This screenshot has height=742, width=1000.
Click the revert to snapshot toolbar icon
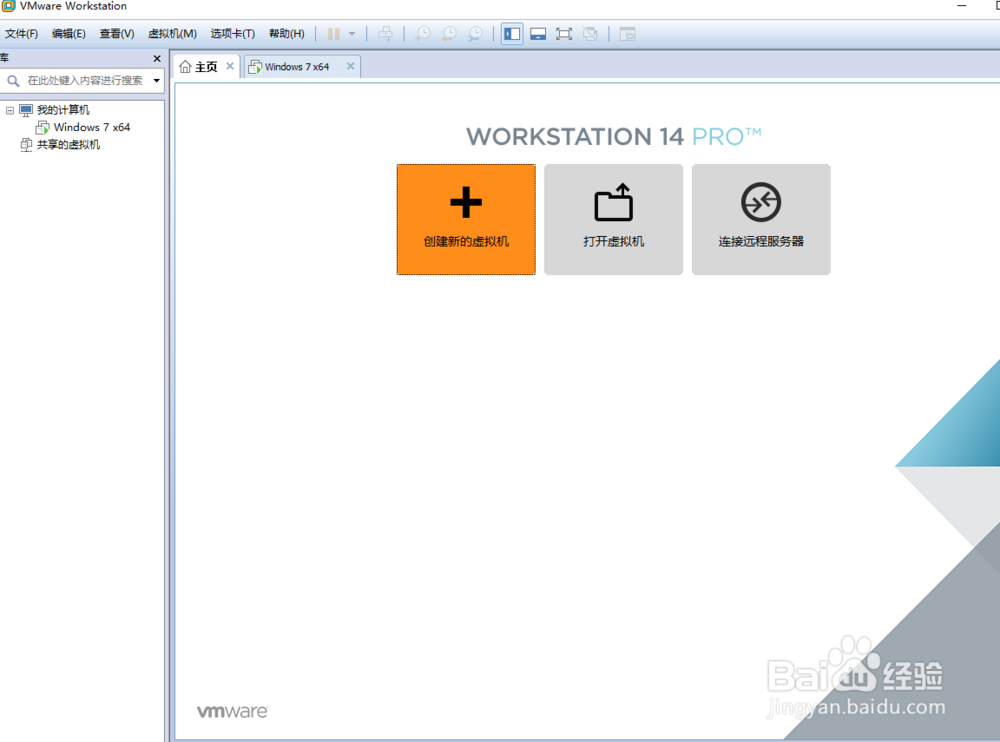(x=449, y=34)
